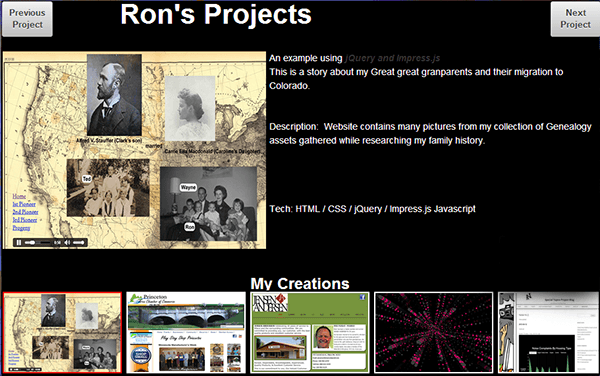Go to Next Project
The width and height of the screenshot is (600, 376).
coord(575,19)
